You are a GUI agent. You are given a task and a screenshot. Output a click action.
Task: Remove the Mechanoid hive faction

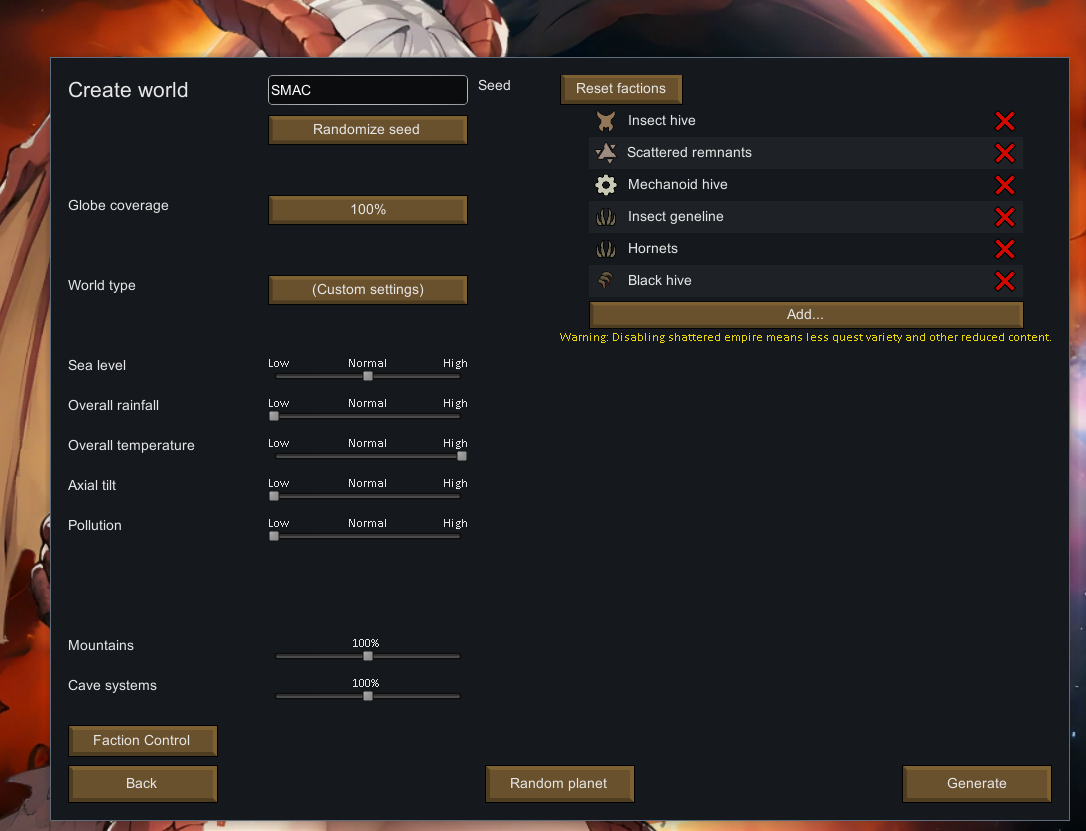pyautogui.click(x=1005, y=185)
